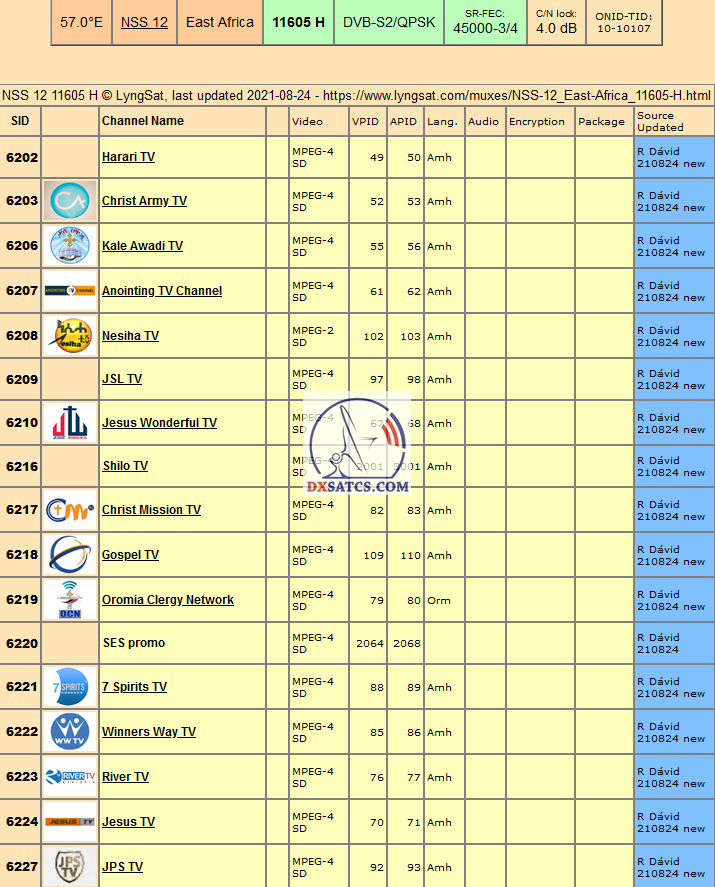Click the APID column header

click(x=405, y=121)
